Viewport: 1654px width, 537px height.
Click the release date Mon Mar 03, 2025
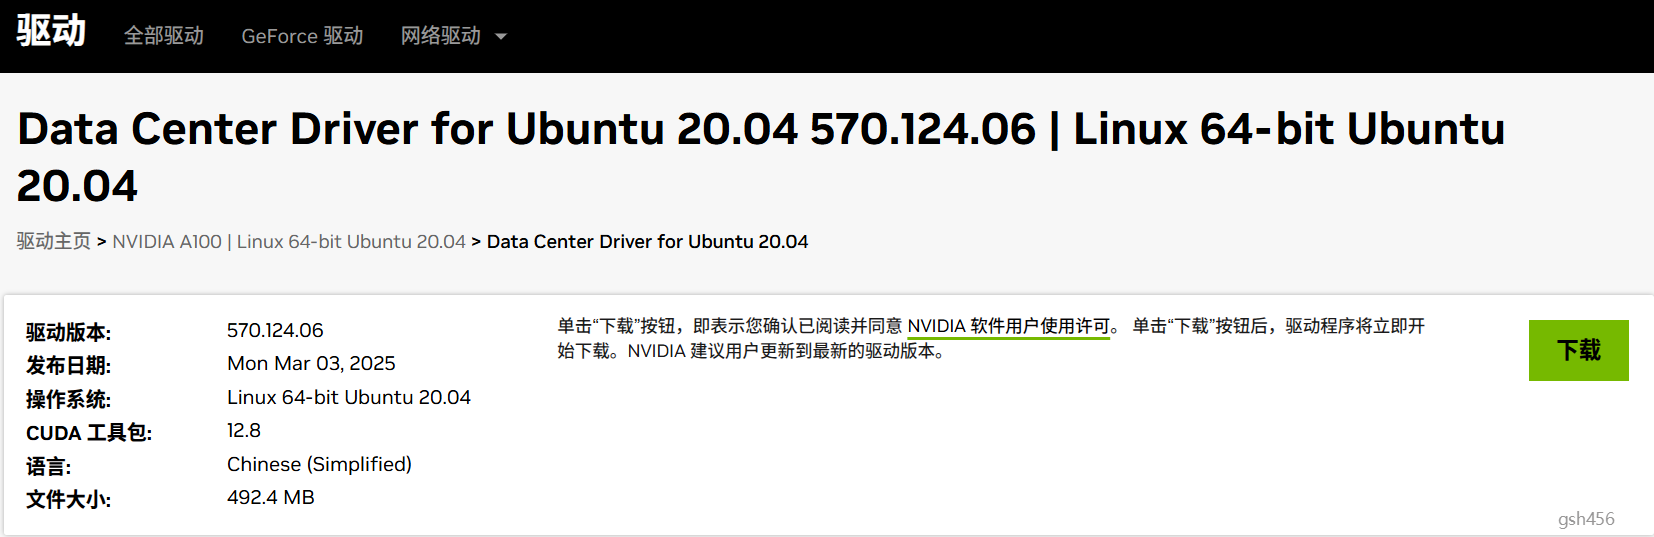tap(311, 363)
